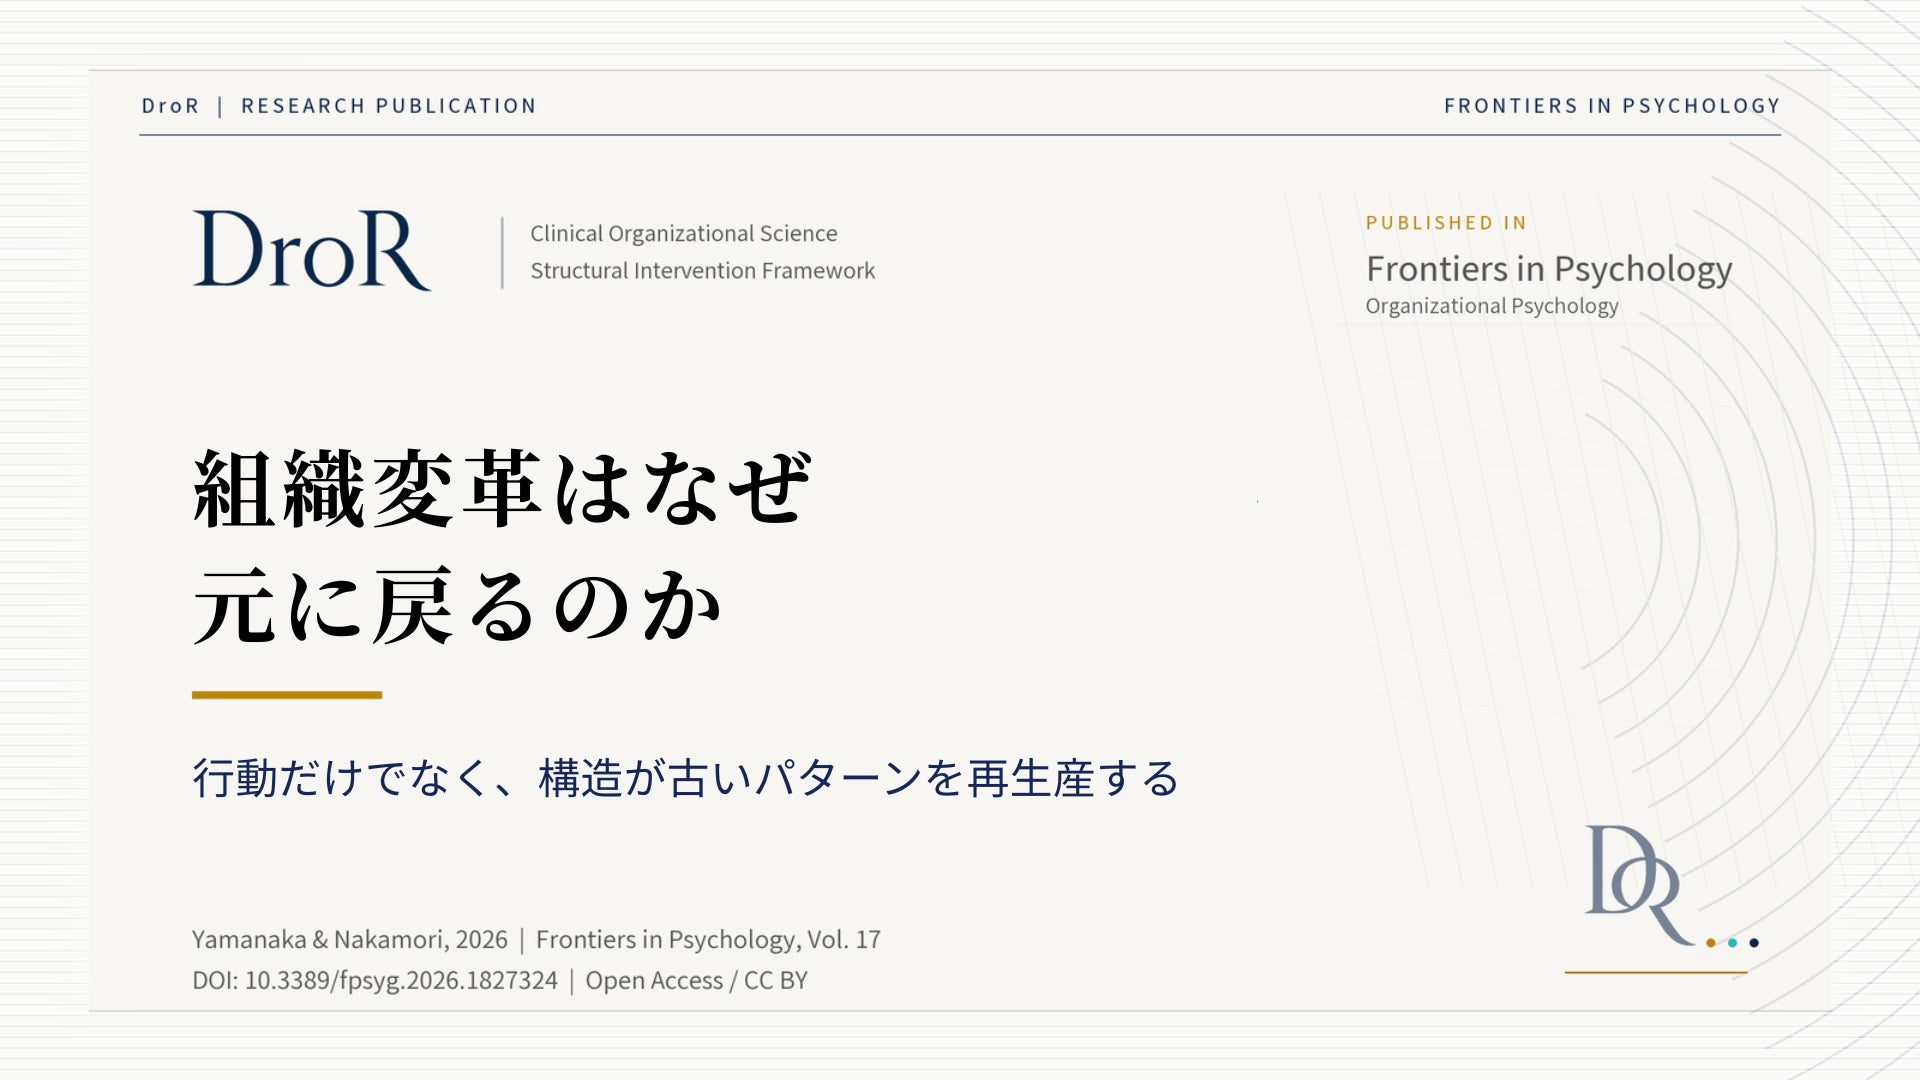This screenshot has width=1920, height=1080.
Task: Click 'Structural Intervention Framework' tagline
Action: tap(702, 271)
